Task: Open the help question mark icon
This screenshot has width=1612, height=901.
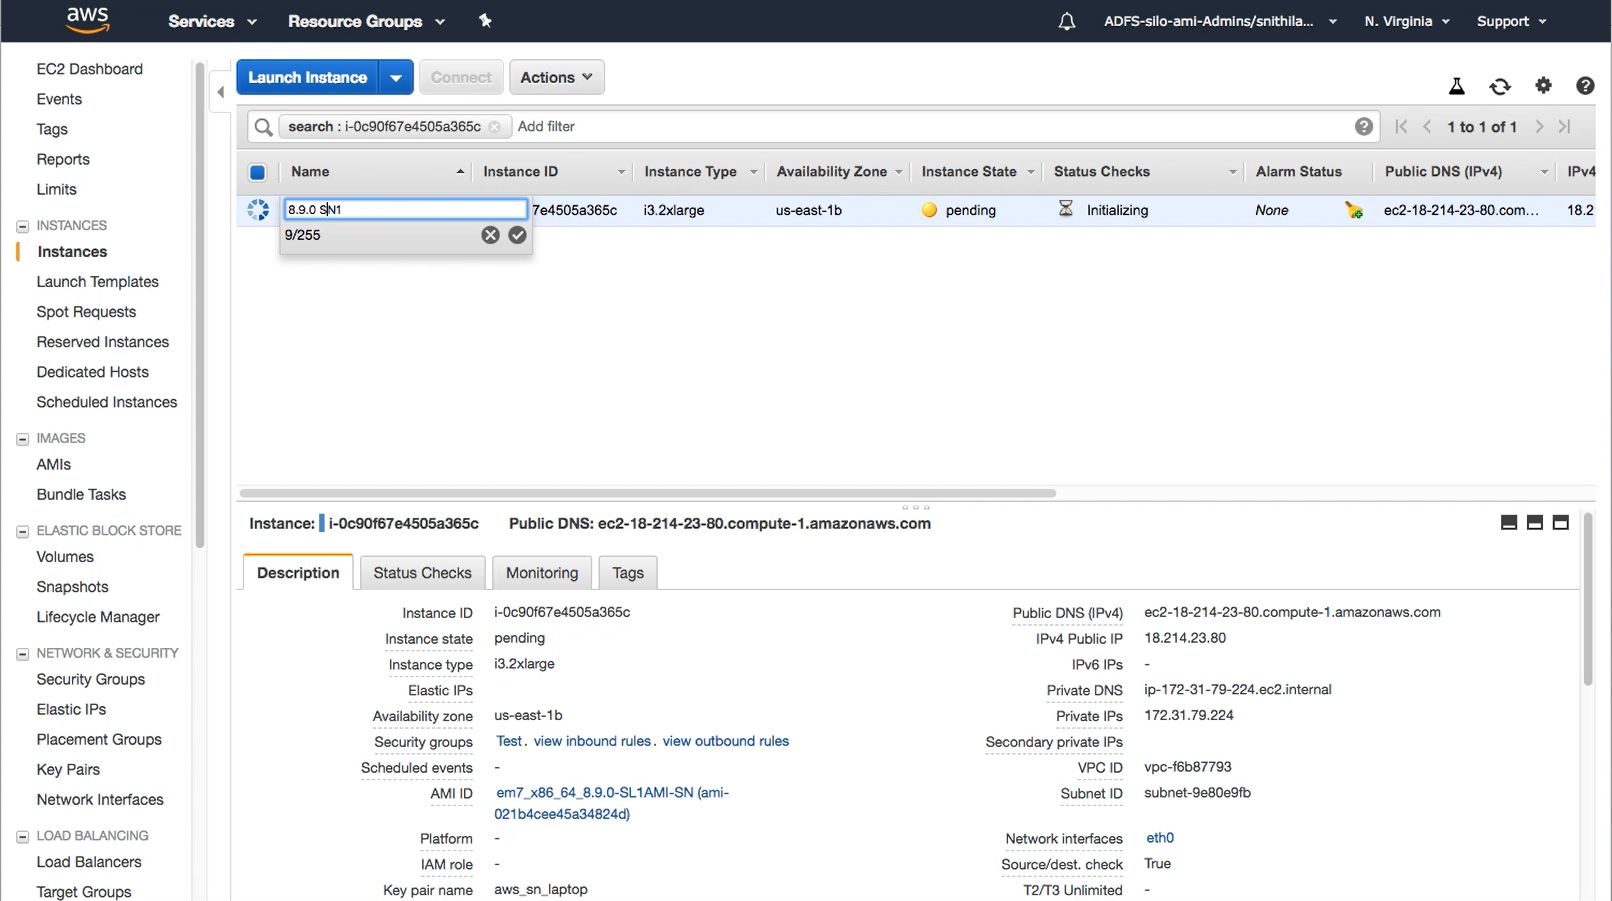Action: click(x=1585, y=86)
